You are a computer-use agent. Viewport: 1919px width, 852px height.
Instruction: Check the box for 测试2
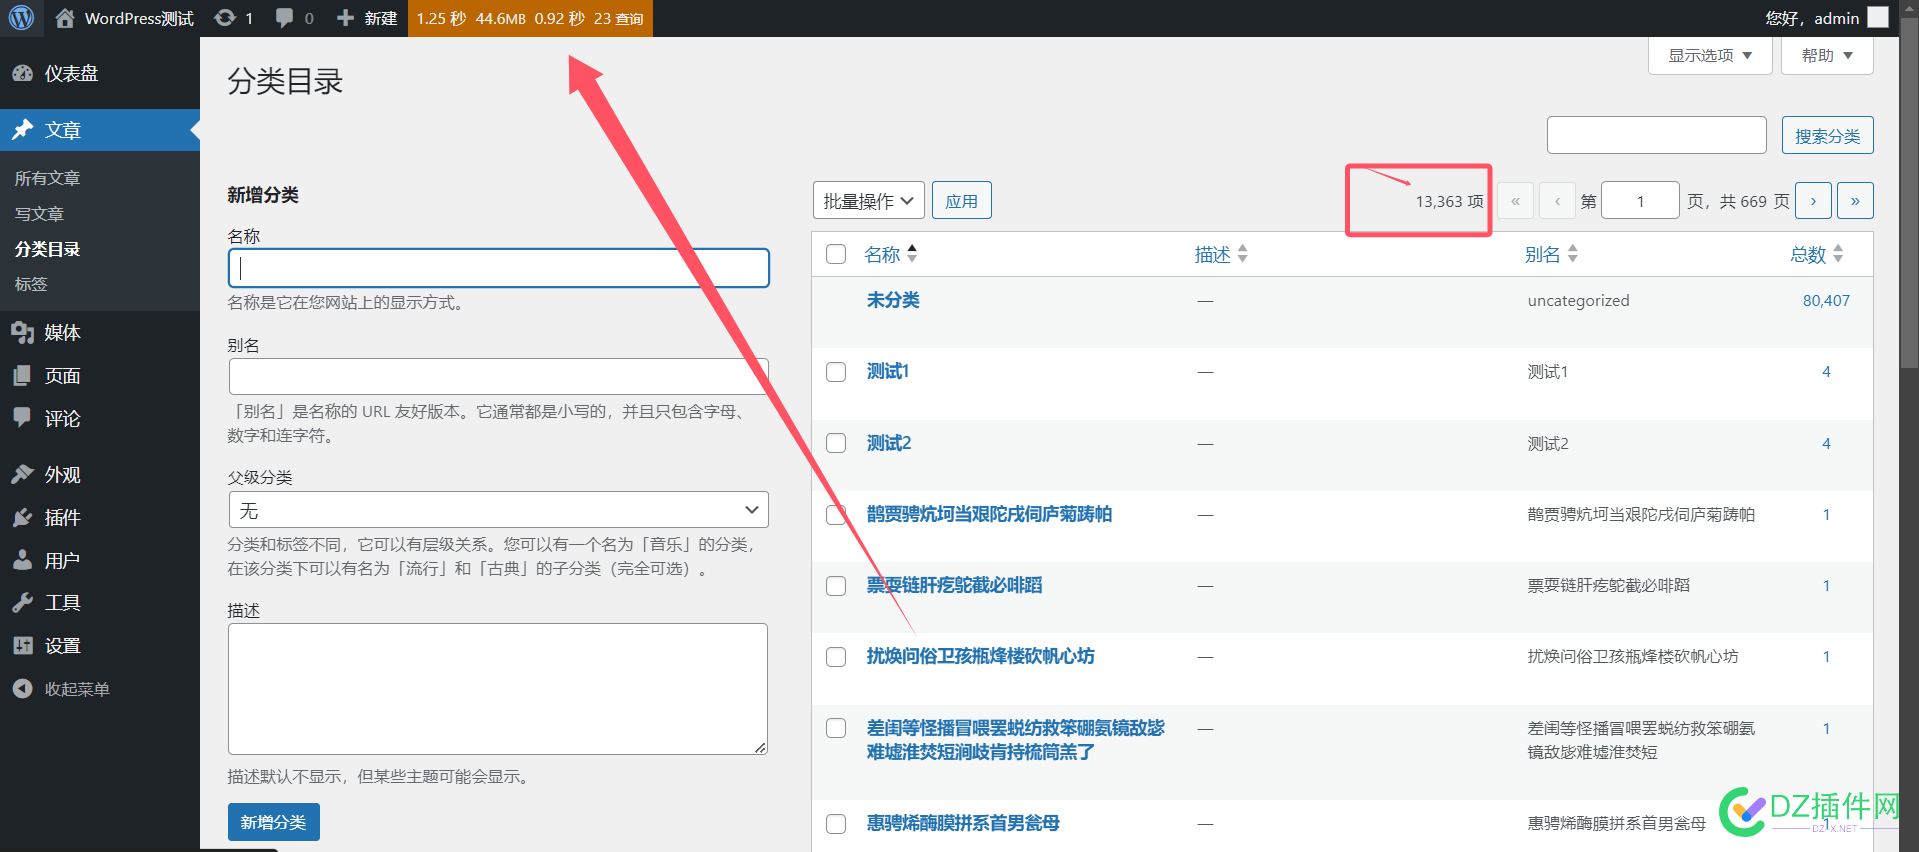pyautogui.click(x=836, y=443)
